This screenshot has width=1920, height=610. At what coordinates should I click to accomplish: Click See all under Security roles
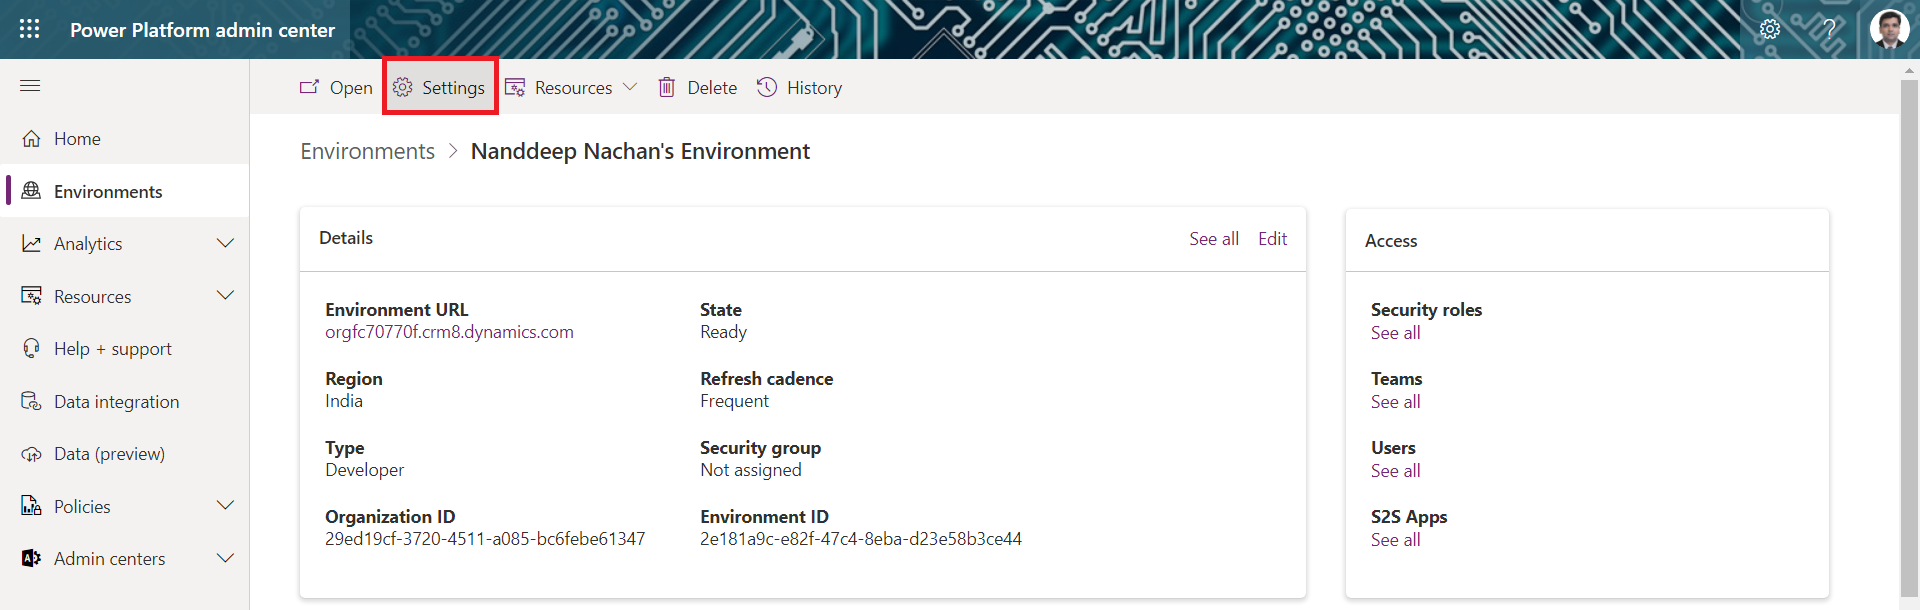click(x=1395, y=333)
